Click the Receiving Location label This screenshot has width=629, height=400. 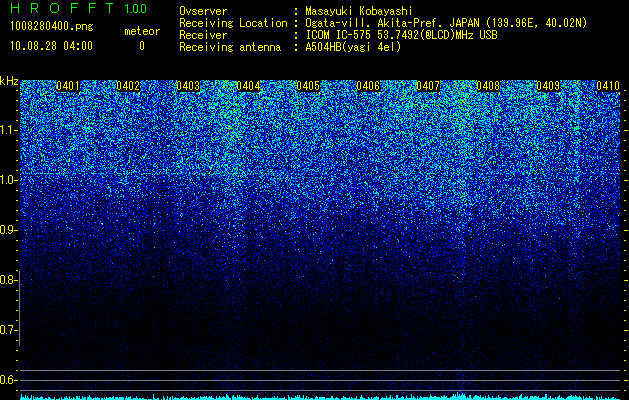[x=233, y=23]
